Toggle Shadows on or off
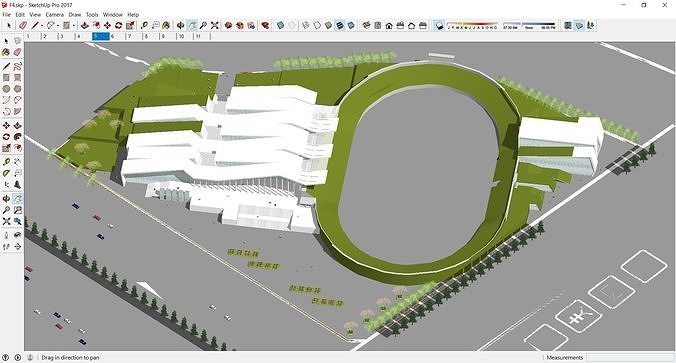 (439, 26)
